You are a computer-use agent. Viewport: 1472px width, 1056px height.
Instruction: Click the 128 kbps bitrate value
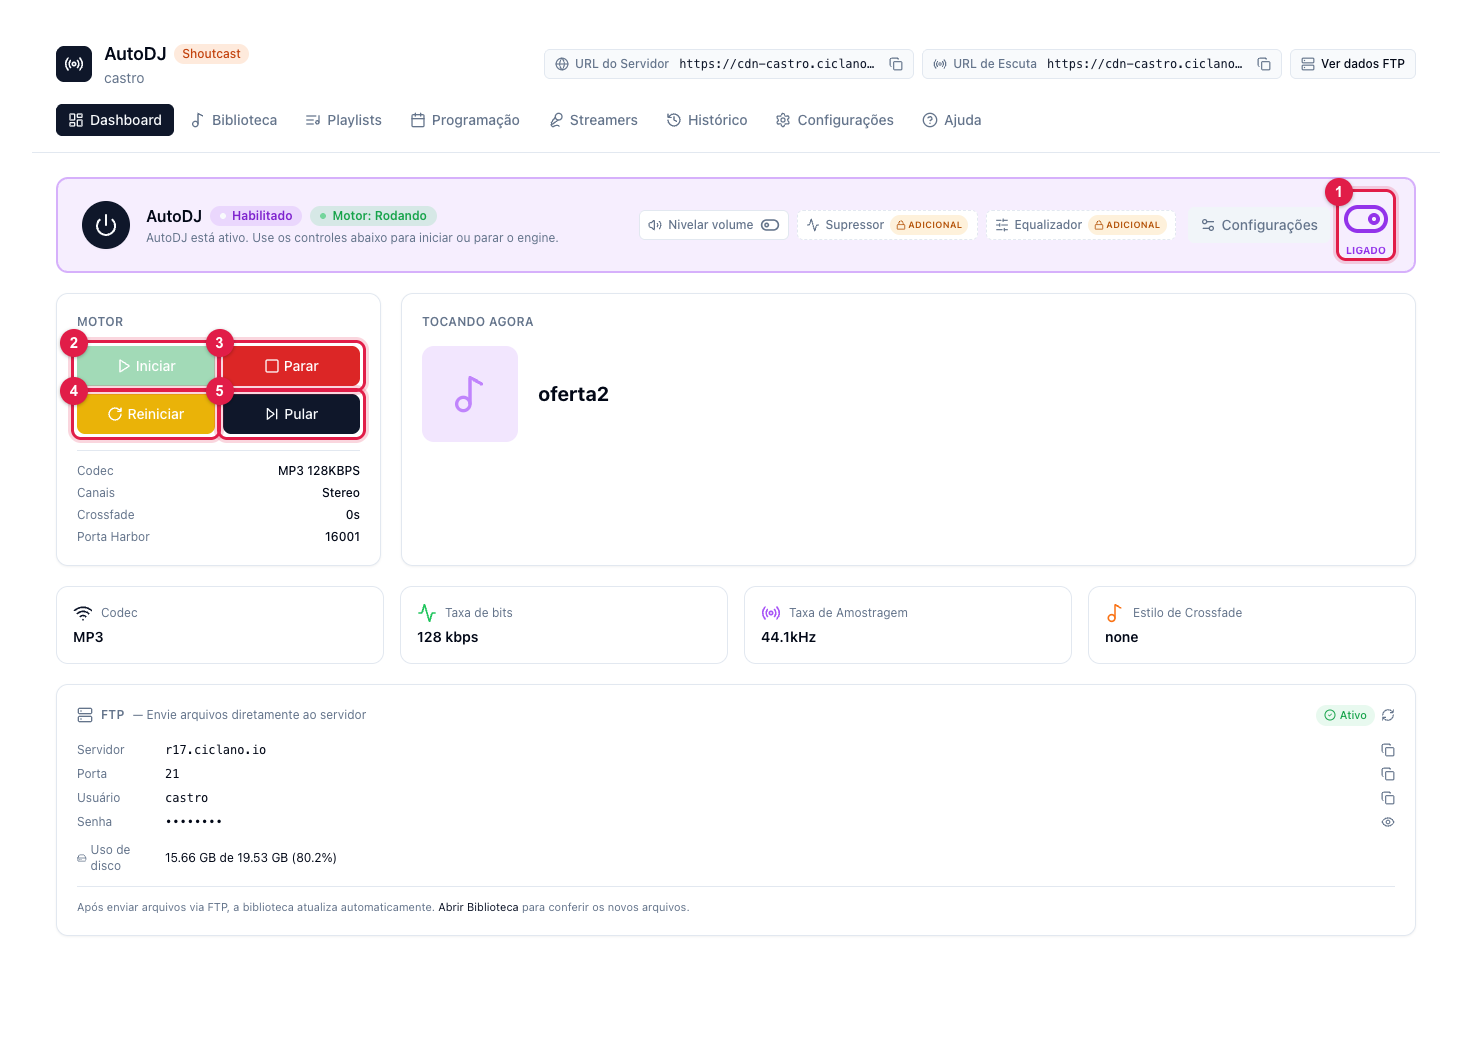click(x=448, y=637)
